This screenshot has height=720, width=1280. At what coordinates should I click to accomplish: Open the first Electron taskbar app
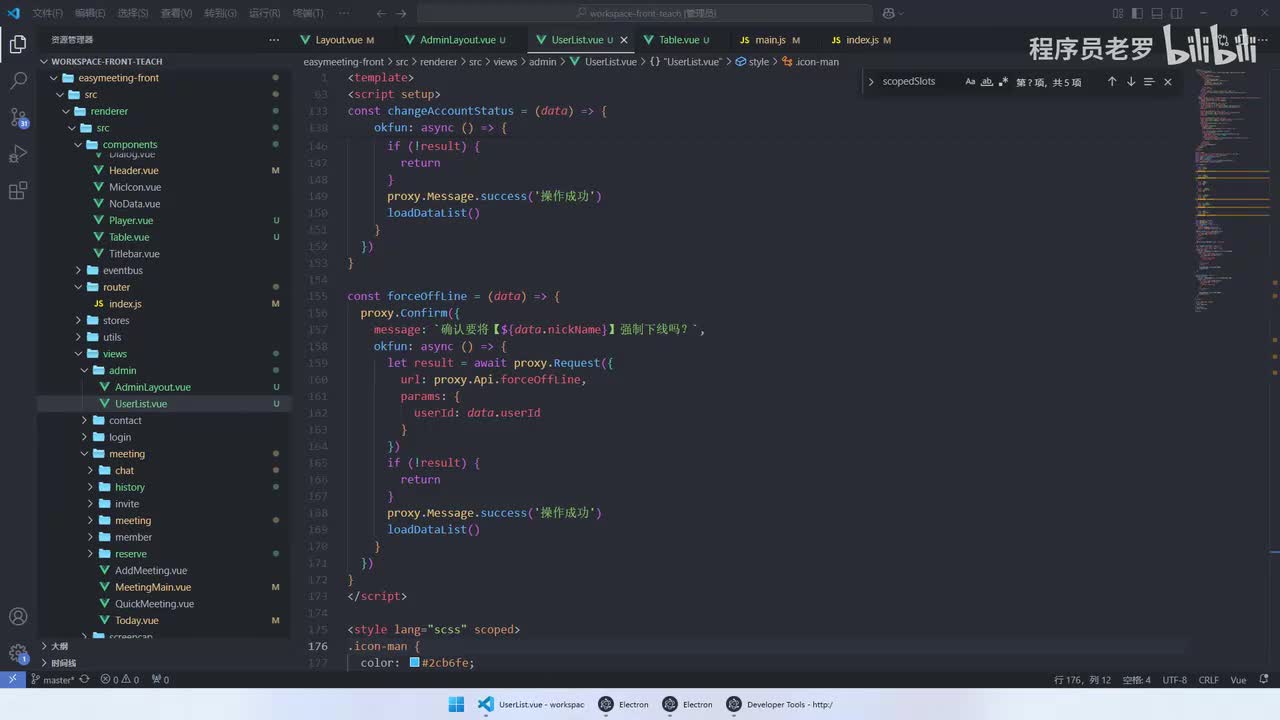tap(624, 704)
